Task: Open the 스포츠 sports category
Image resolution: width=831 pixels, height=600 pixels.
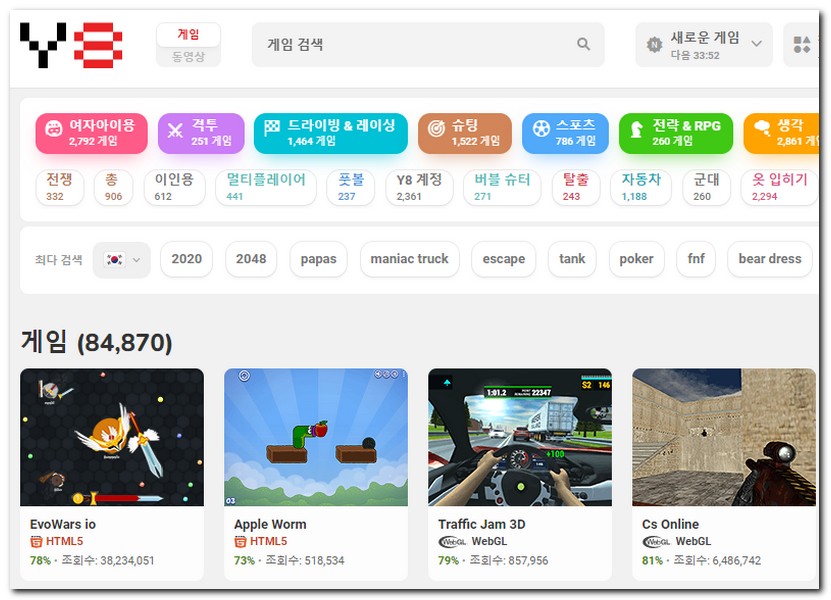Action: [565, 133]
